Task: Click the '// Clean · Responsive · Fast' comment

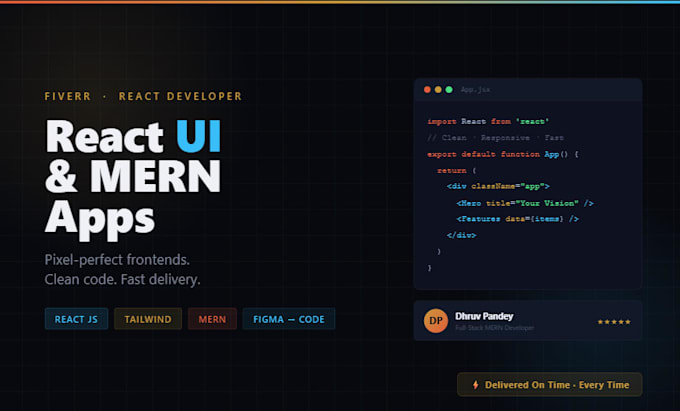Action: (x=495, y=138)
